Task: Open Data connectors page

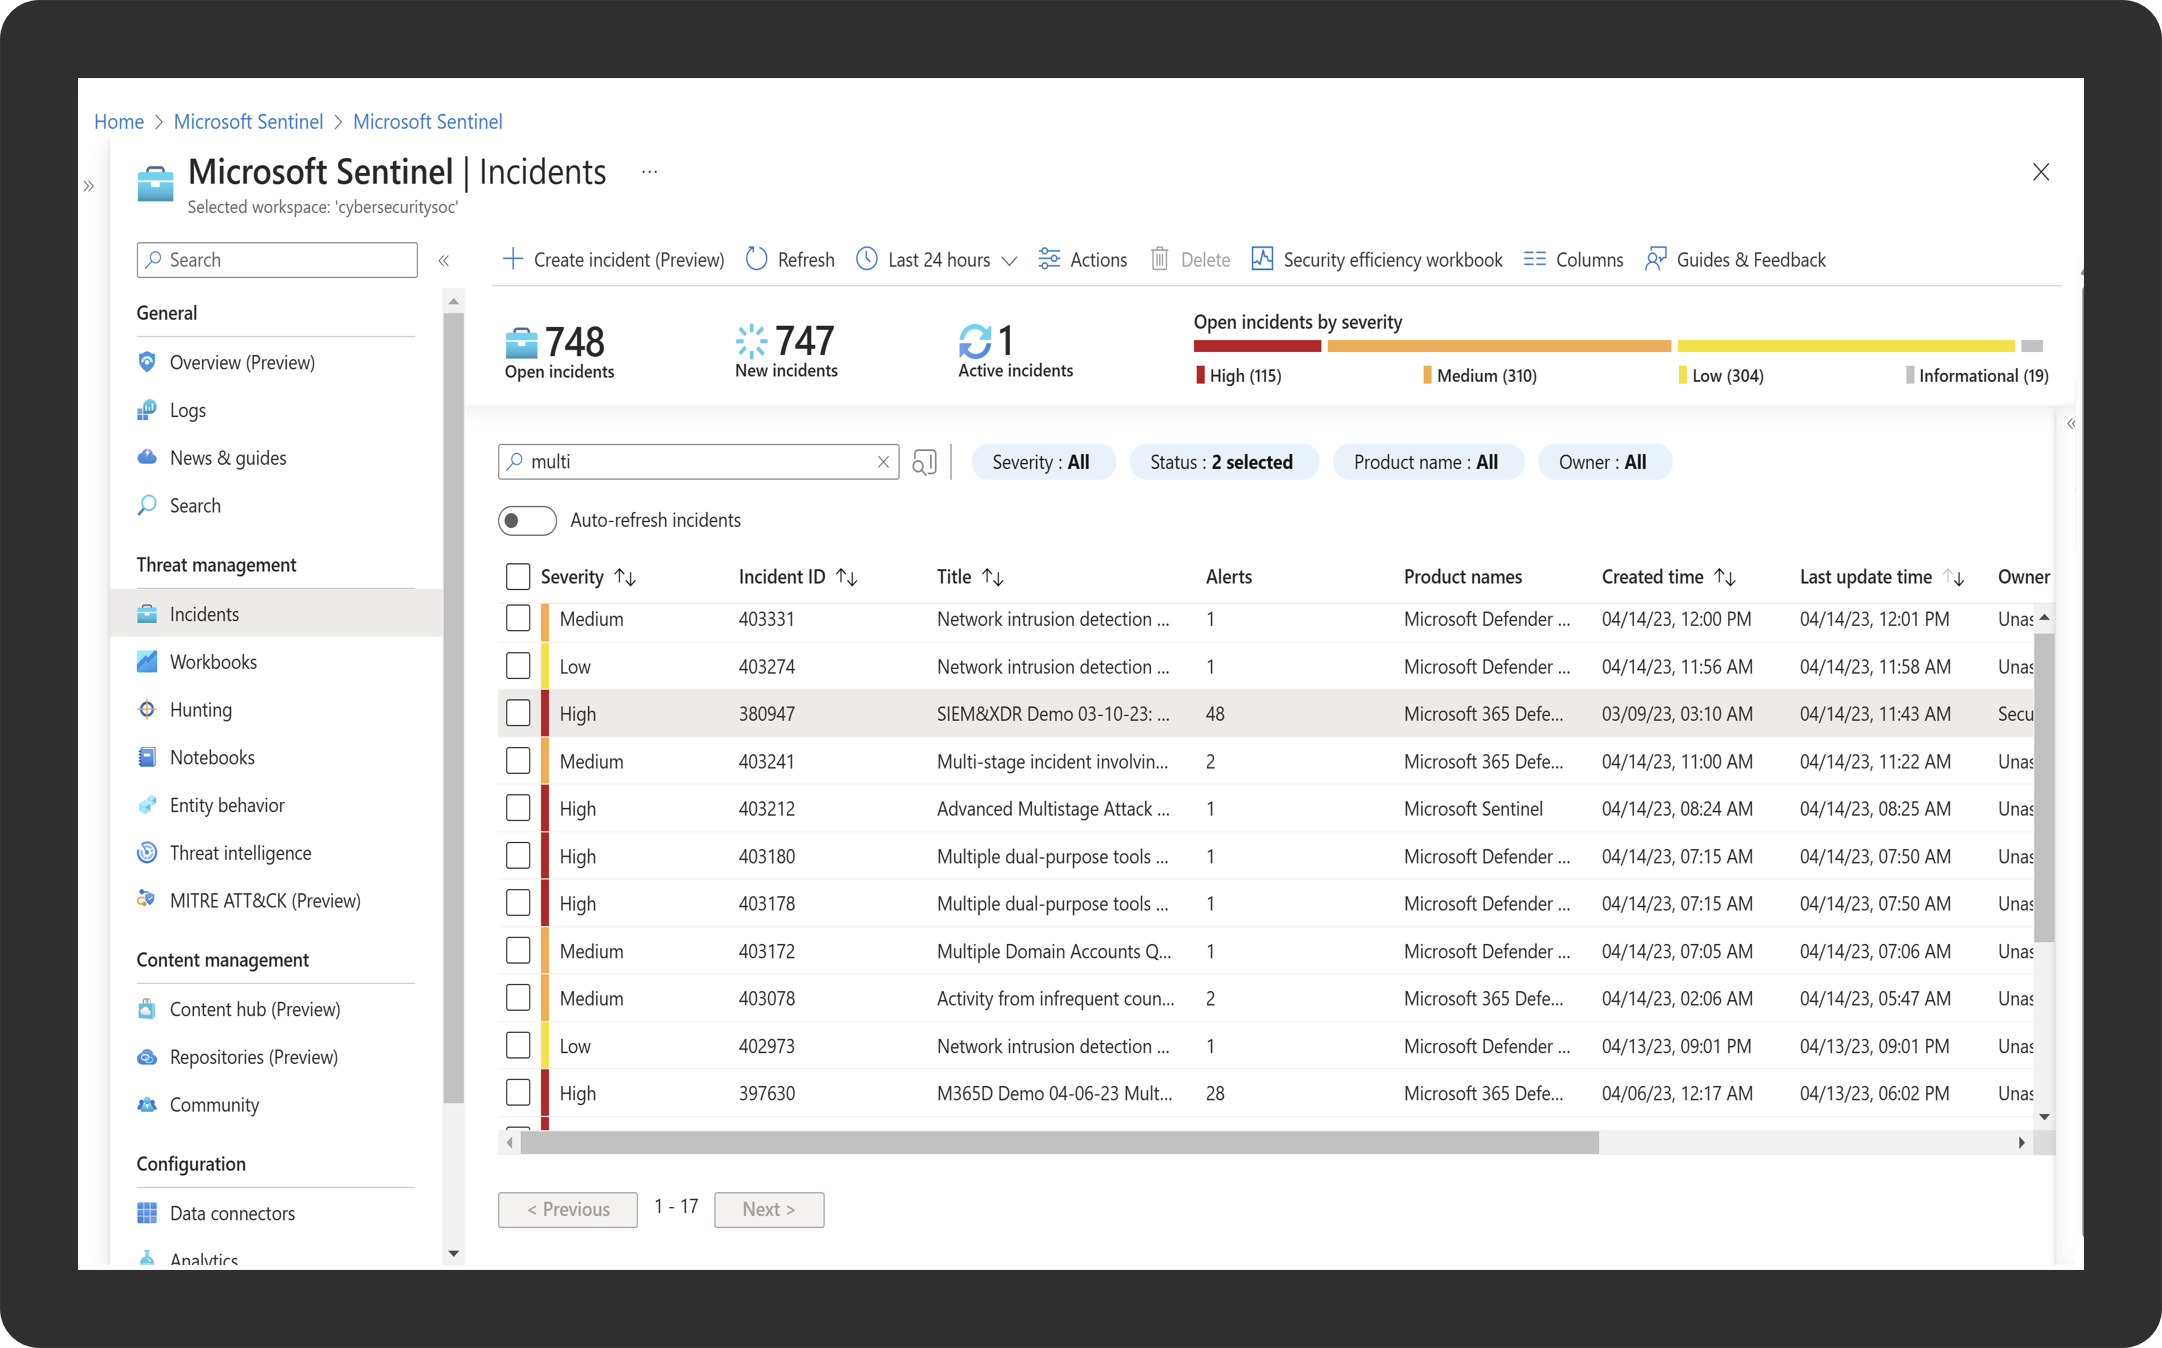Action: point(232,1213)
